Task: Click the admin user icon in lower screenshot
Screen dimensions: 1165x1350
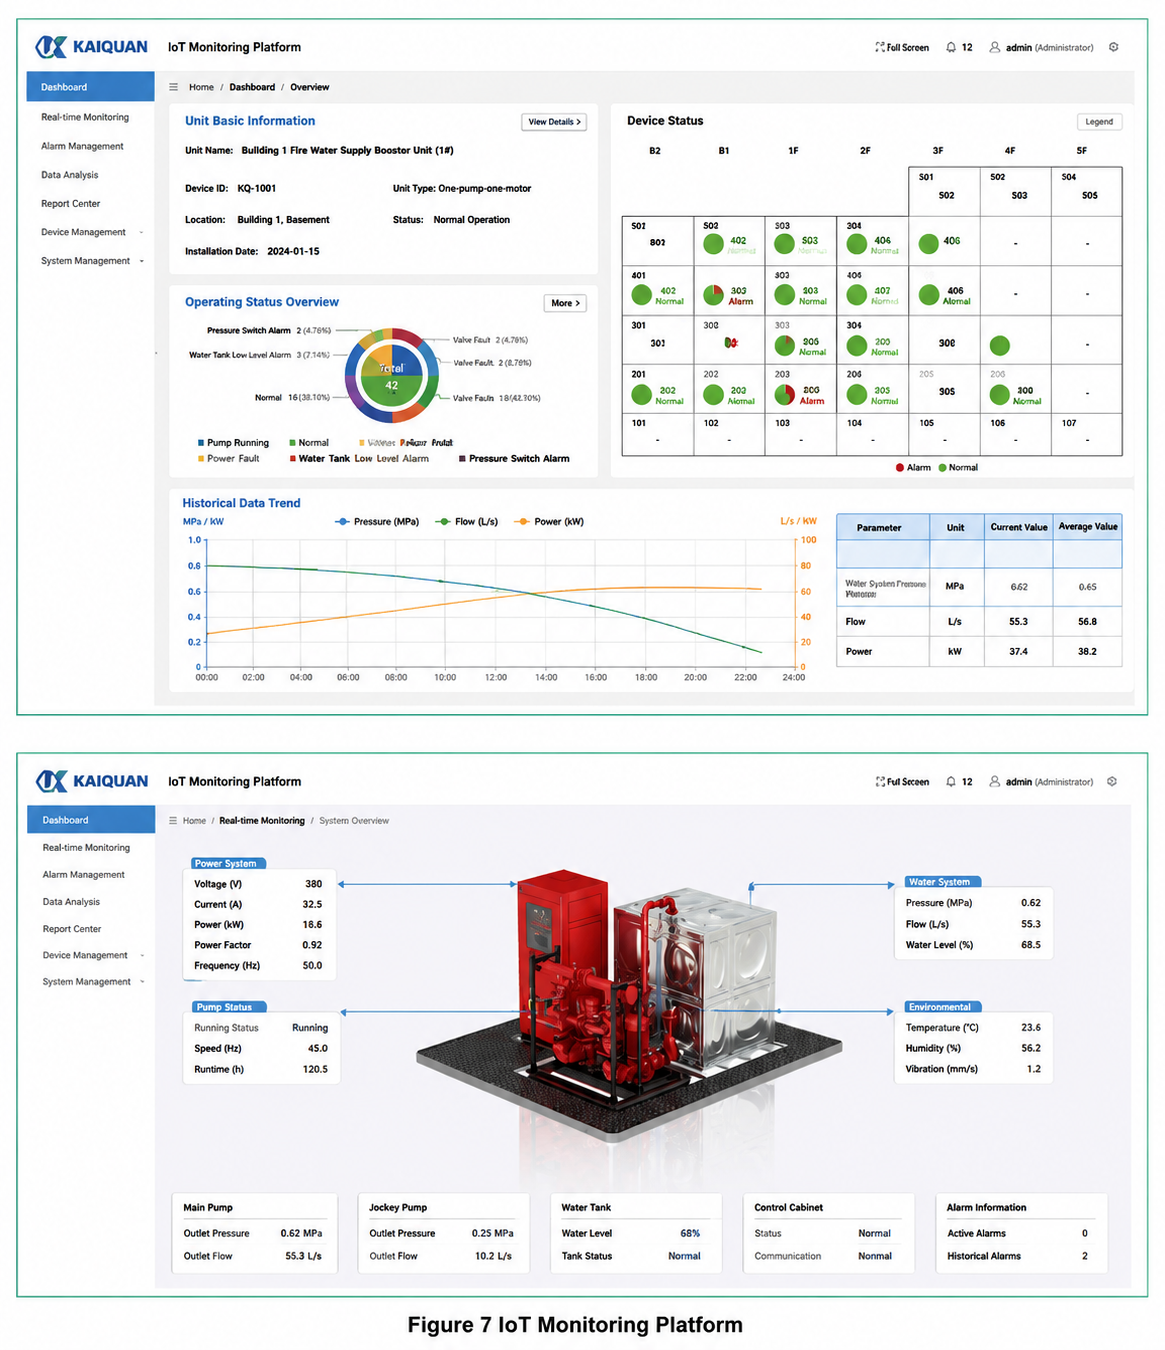Action: point(995,782)
